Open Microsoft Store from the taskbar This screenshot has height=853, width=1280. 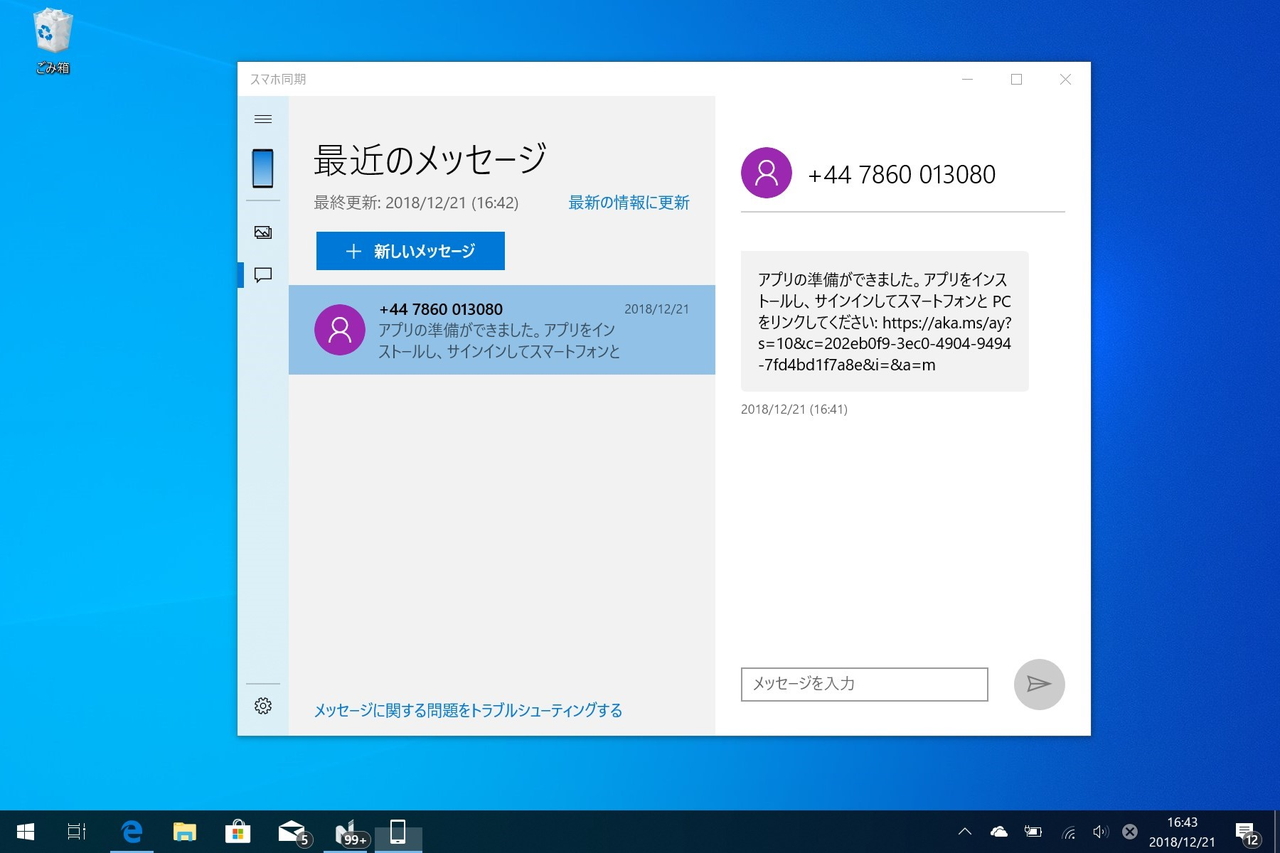pyautogui.click(x=237, y=831)
